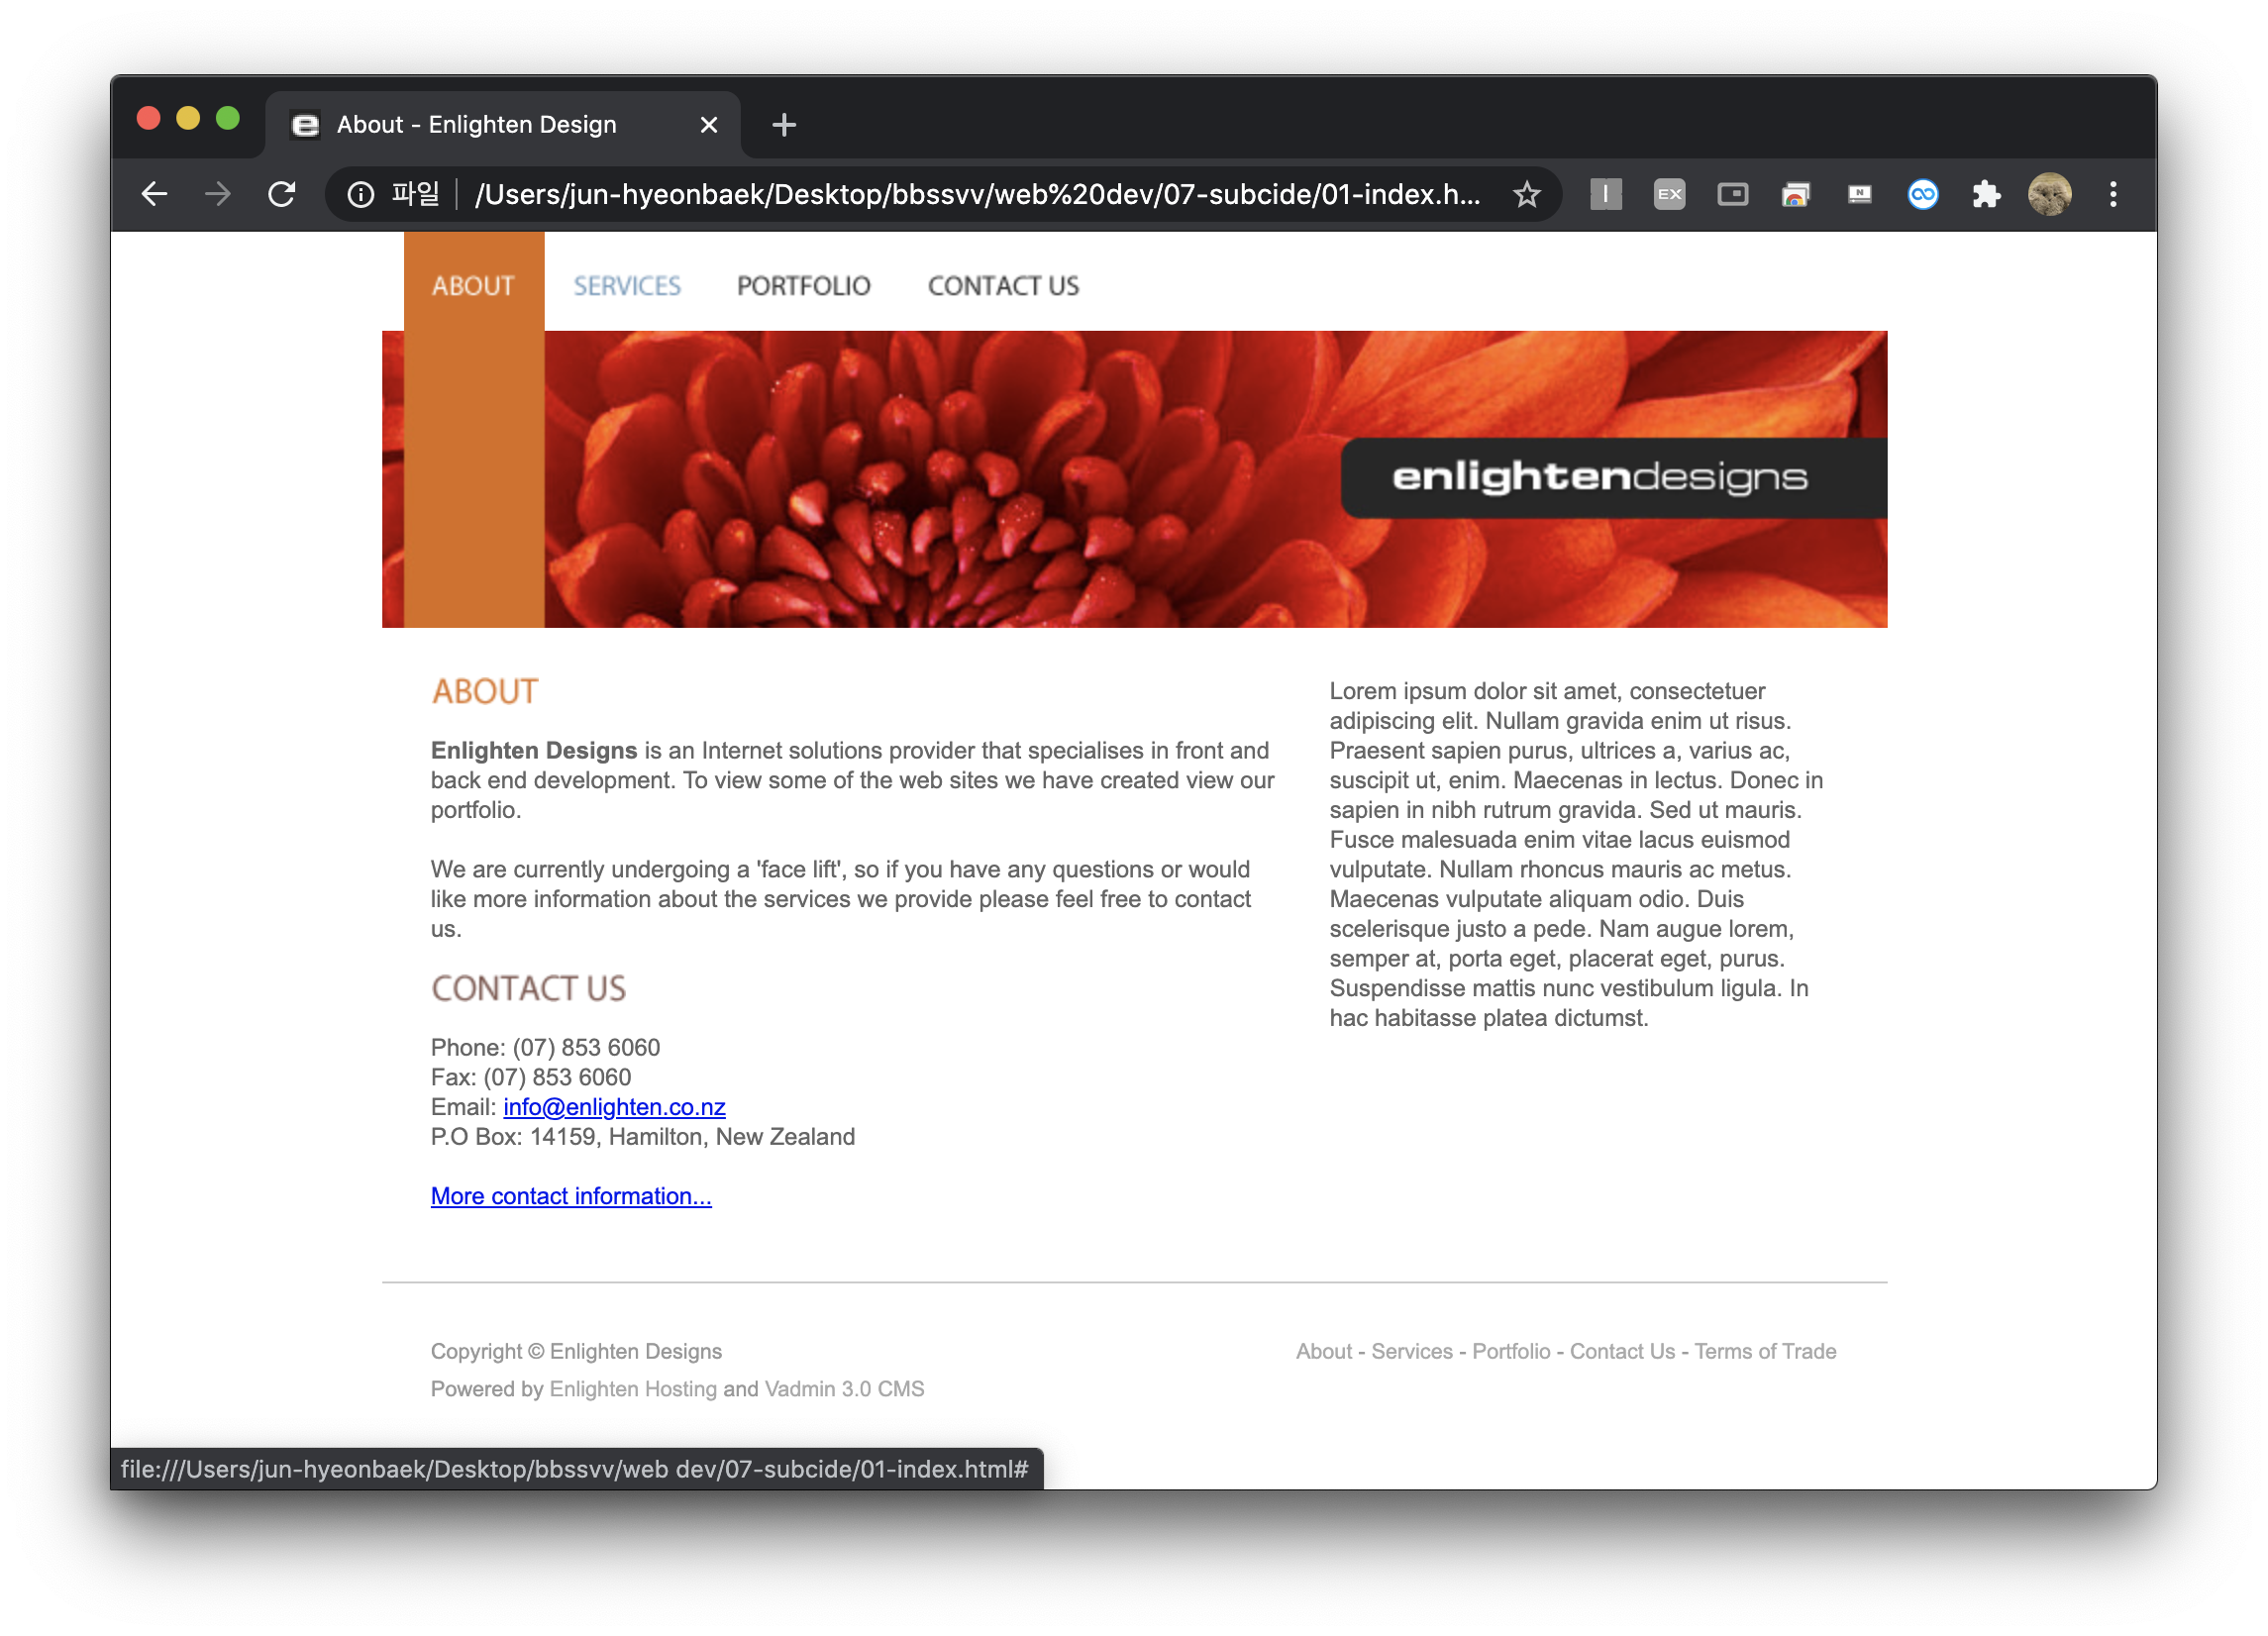Click the enlightendesigns logo banner
The width and height of the screenshot is (2268, 1636).
[1600, 477]
